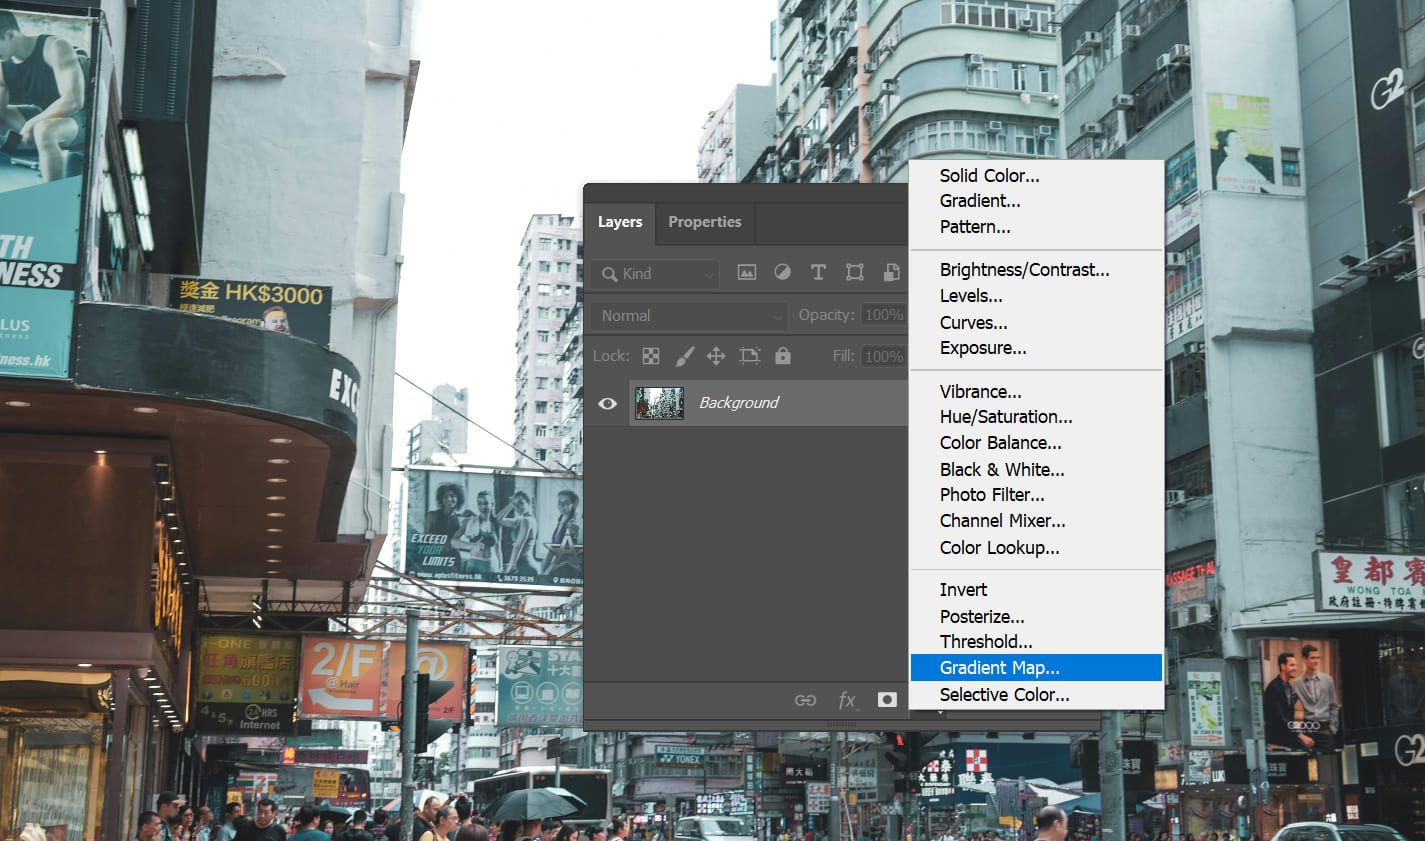Screen dimensions: 1425x841
Task: Add an Exposure... adjustment layer
Action: coord(983,348)
